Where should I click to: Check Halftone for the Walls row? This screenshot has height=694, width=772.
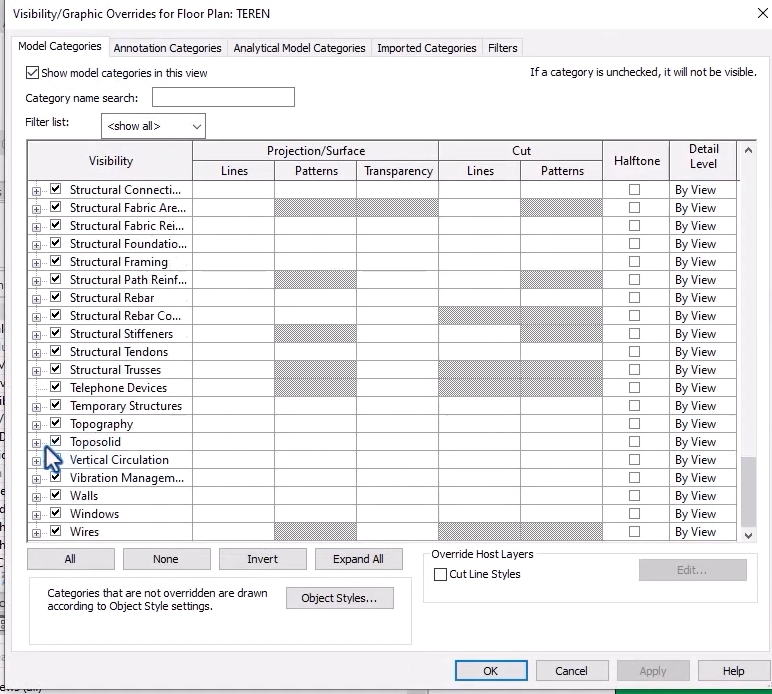(x=634, y=496)
